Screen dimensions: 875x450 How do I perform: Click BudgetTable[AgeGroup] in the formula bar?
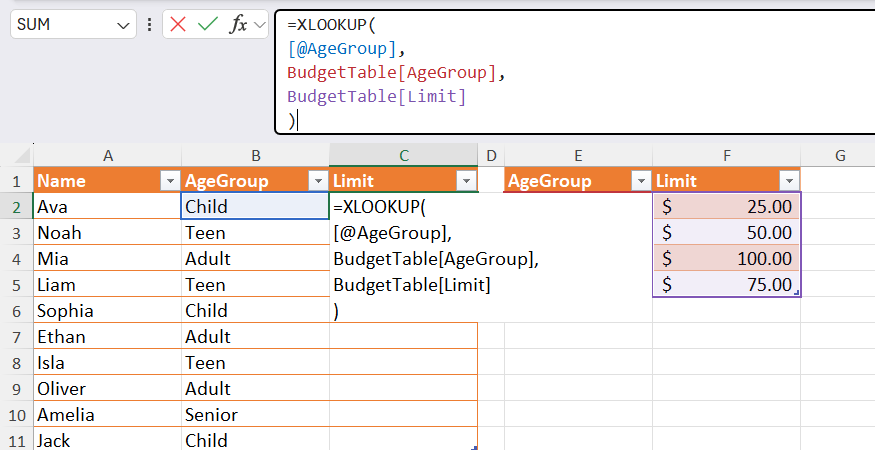pos(392,73)
